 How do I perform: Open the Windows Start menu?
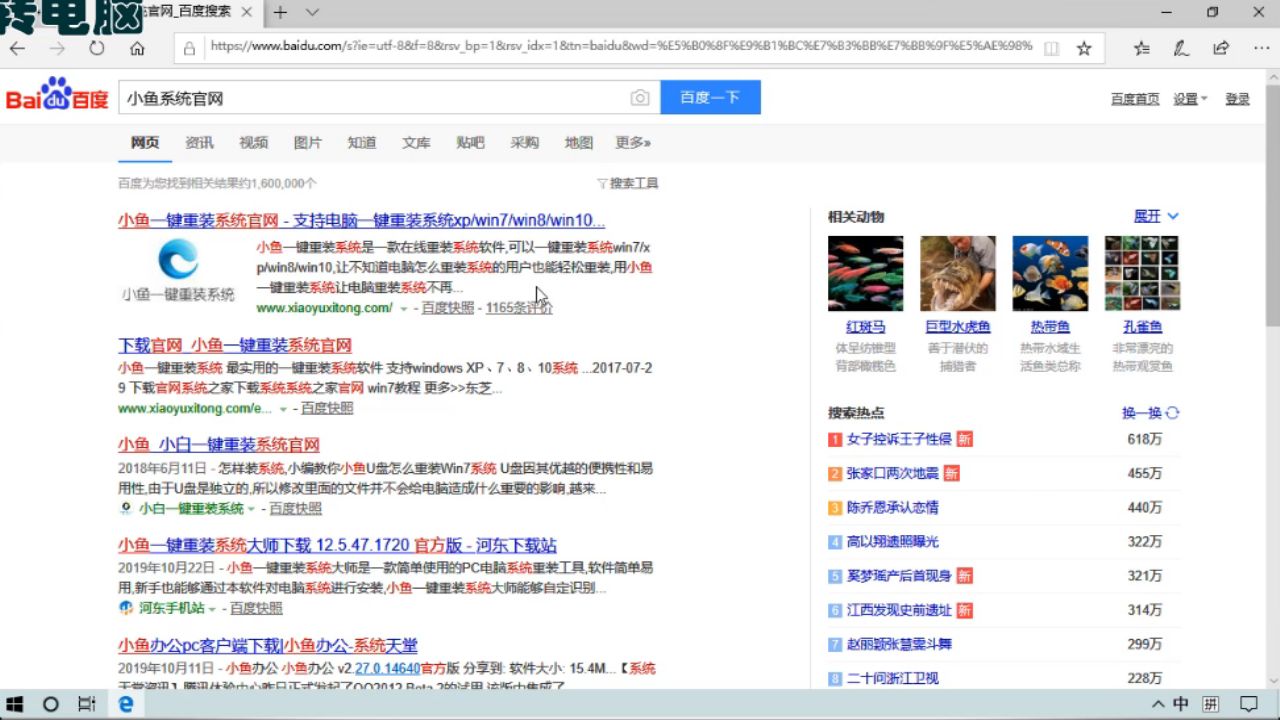[x=15, y=704]
